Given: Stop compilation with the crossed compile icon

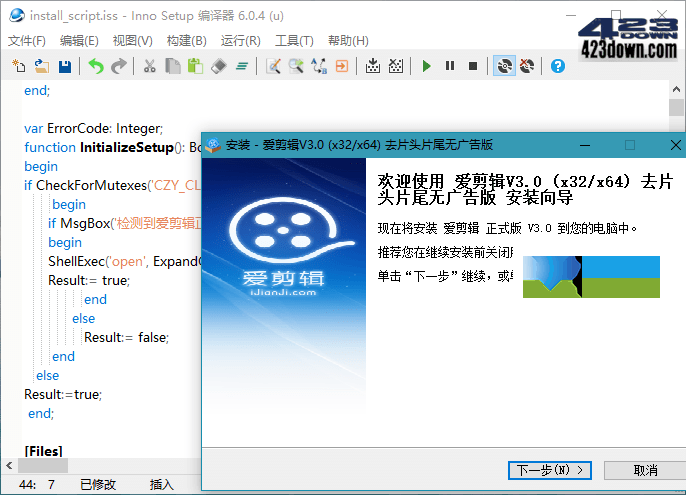Looking at the screenshot, I should click(396, 66).
